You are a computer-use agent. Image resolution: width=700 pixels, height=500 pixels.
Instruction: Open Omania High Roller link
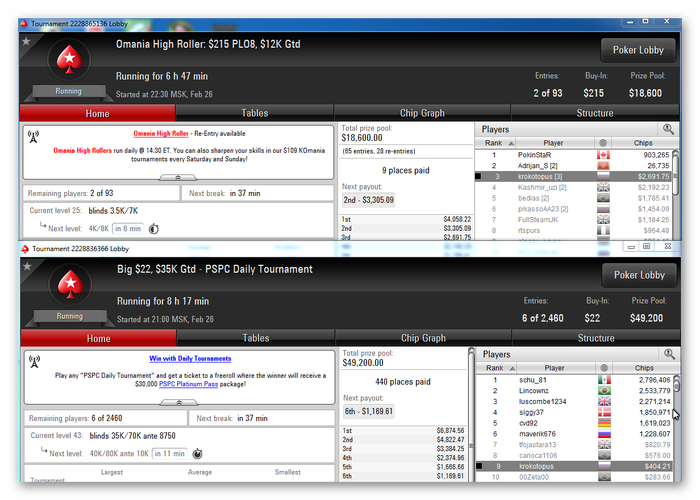click(161, 133)
